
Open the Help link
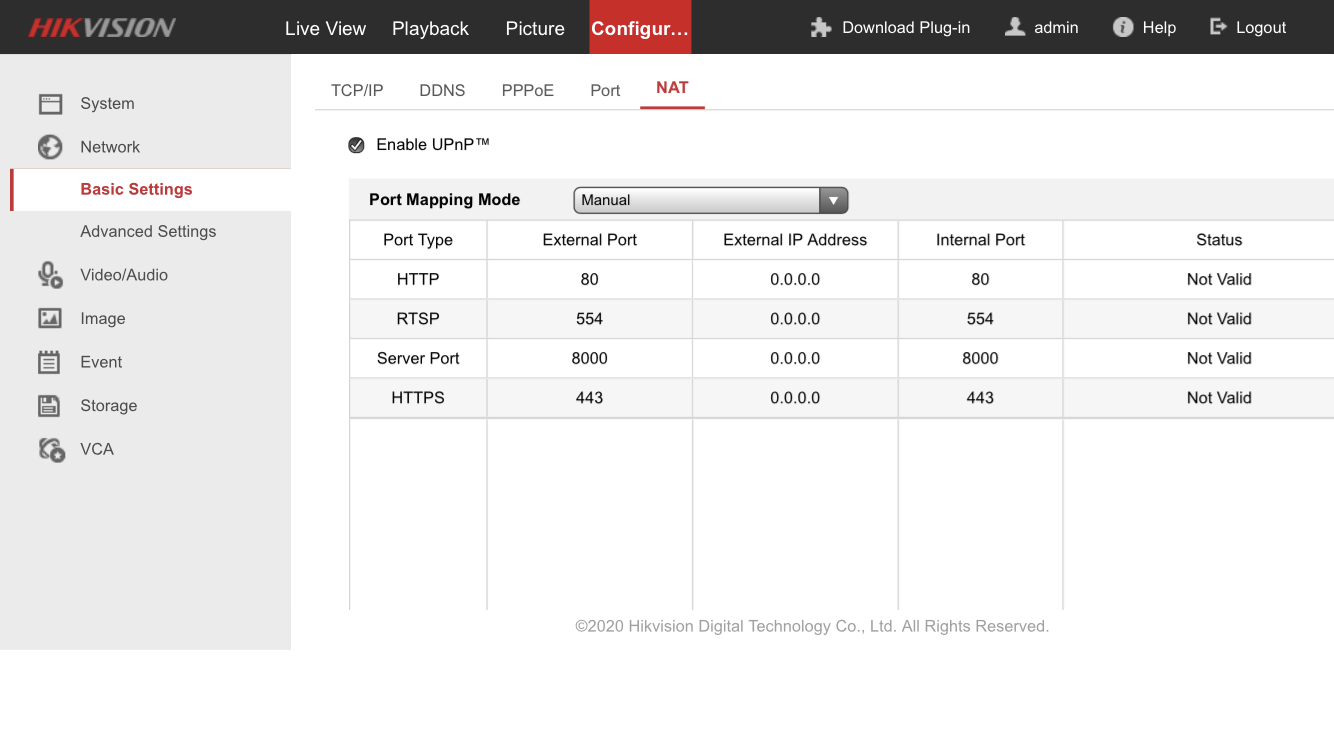click(x=1145, y=28)
